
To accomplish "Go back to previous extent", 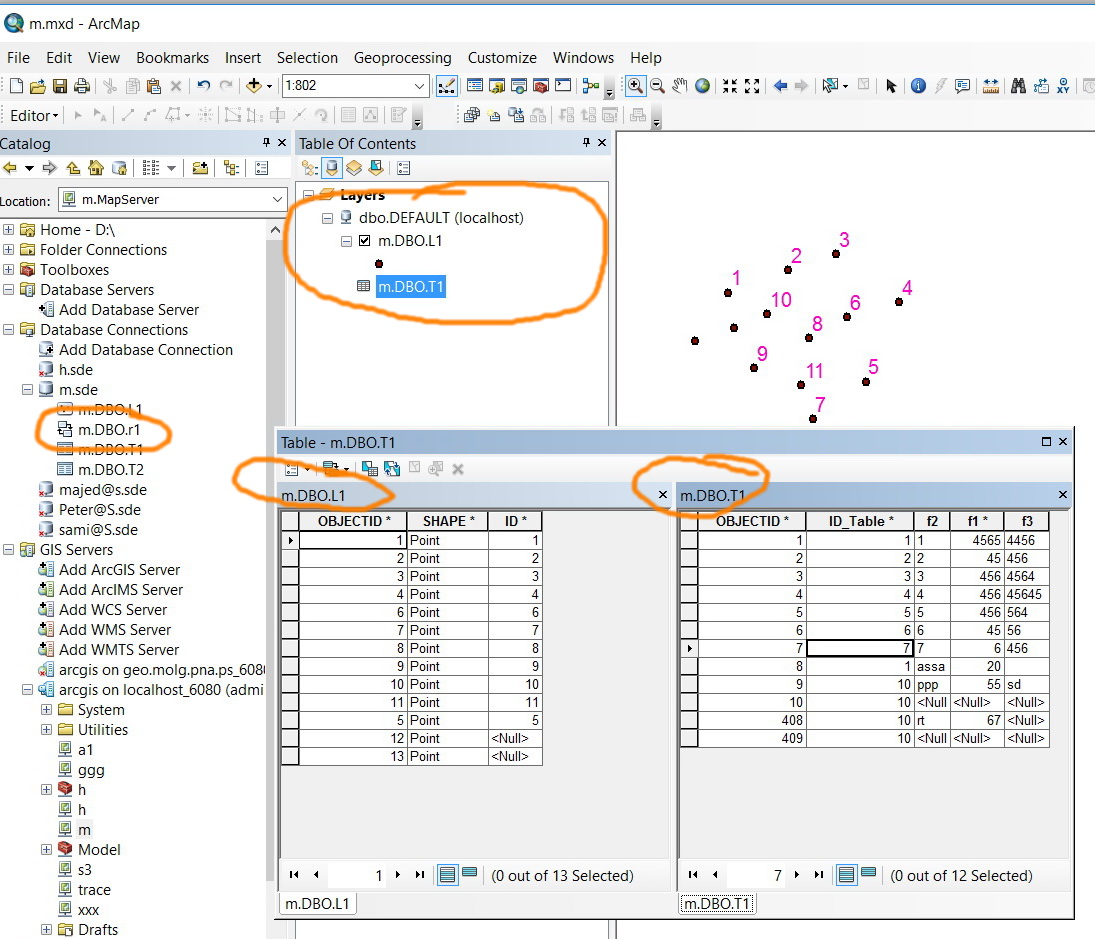I will point(780,86).
